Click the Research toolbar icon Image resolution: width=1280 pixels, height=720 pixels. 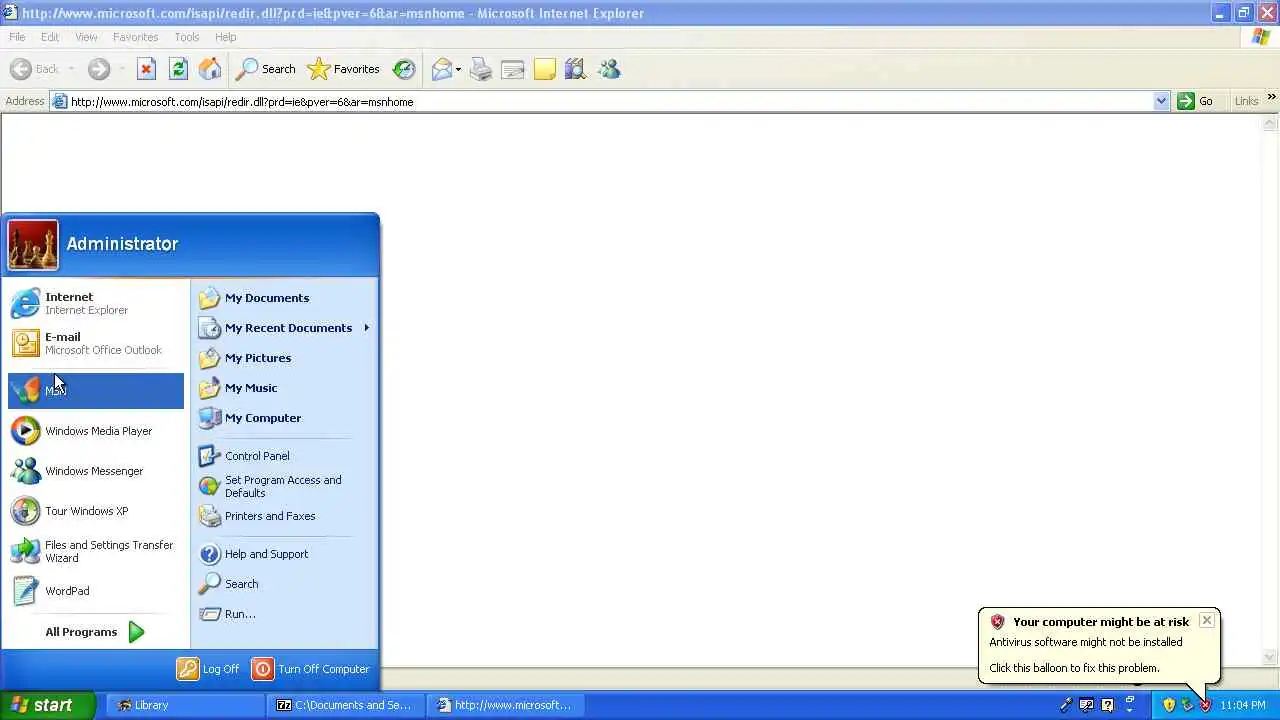[x=575, y=69]
